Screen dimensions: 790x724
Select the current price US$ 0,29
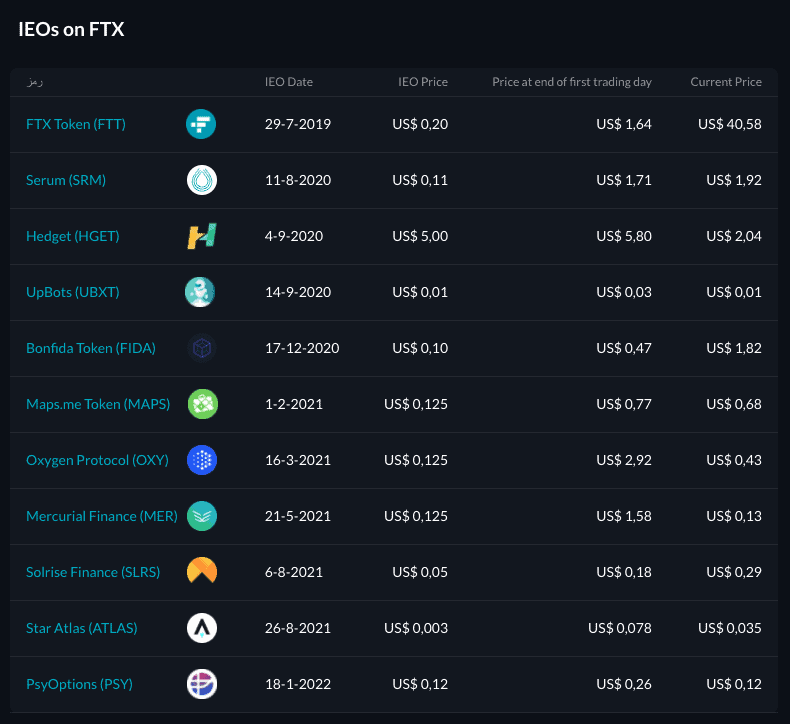click(x=734, y=572)
